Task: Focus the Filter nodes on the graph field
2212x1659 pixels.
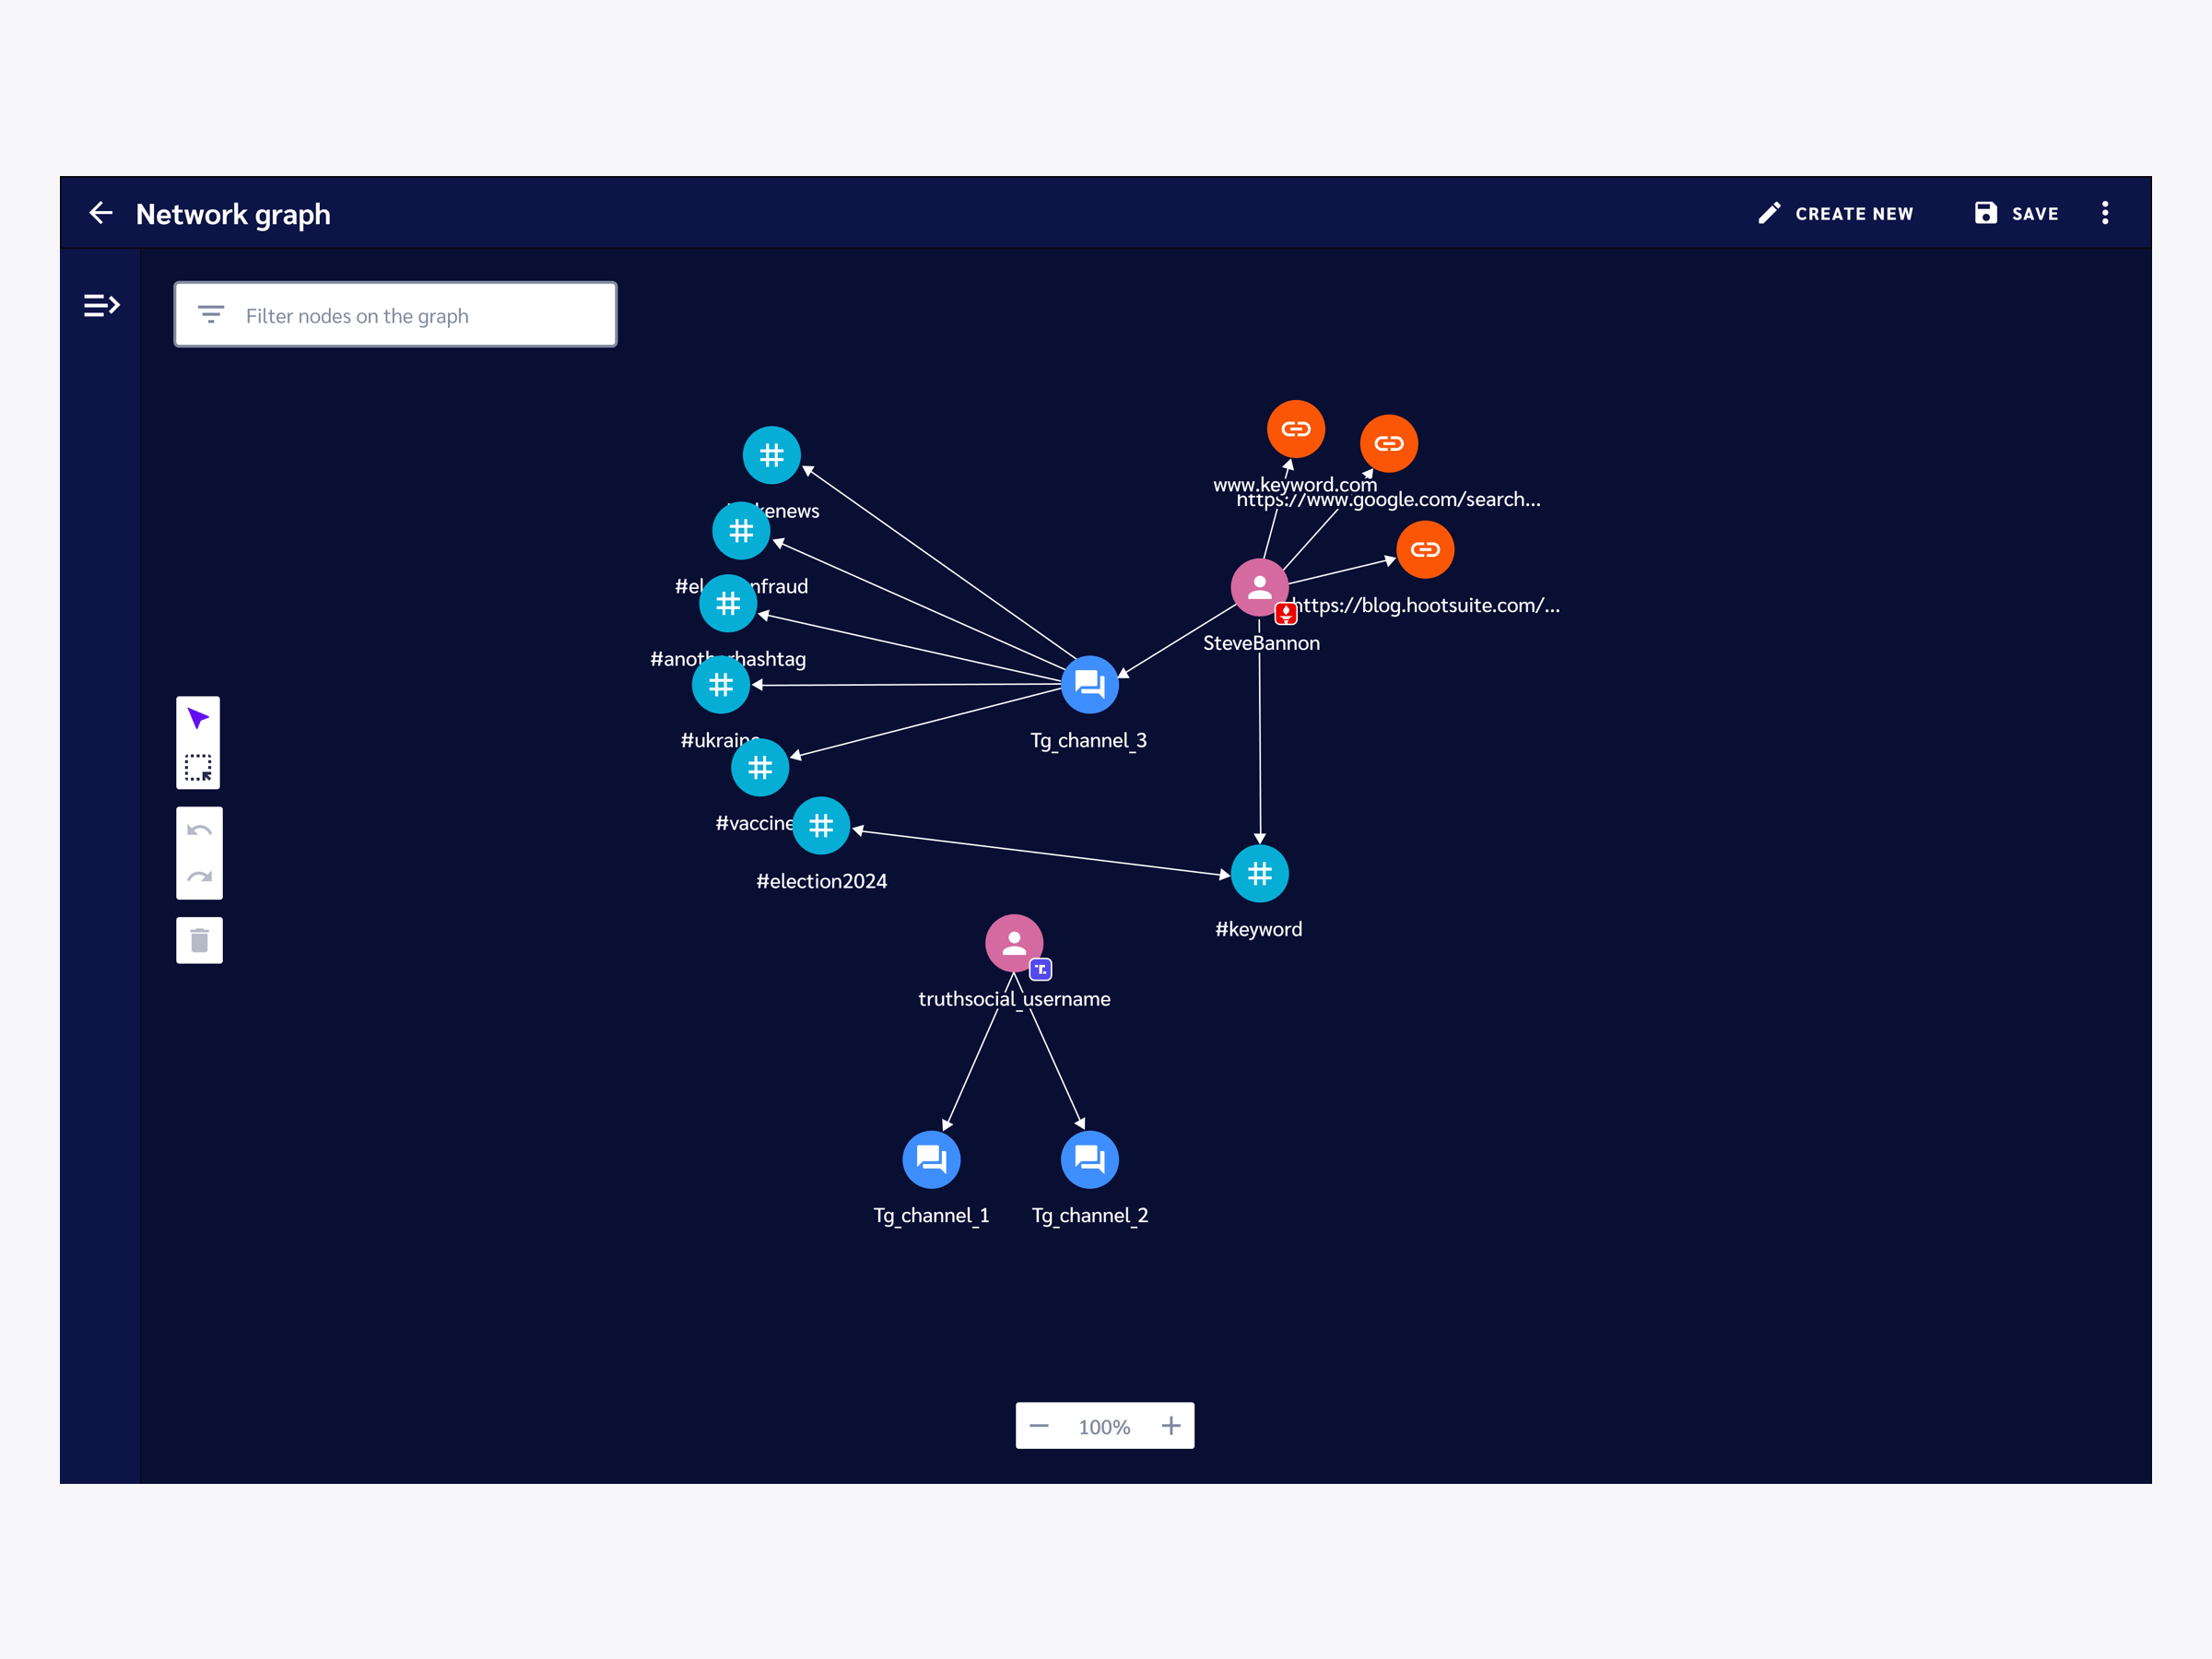Action: click(x=396, y=315)
